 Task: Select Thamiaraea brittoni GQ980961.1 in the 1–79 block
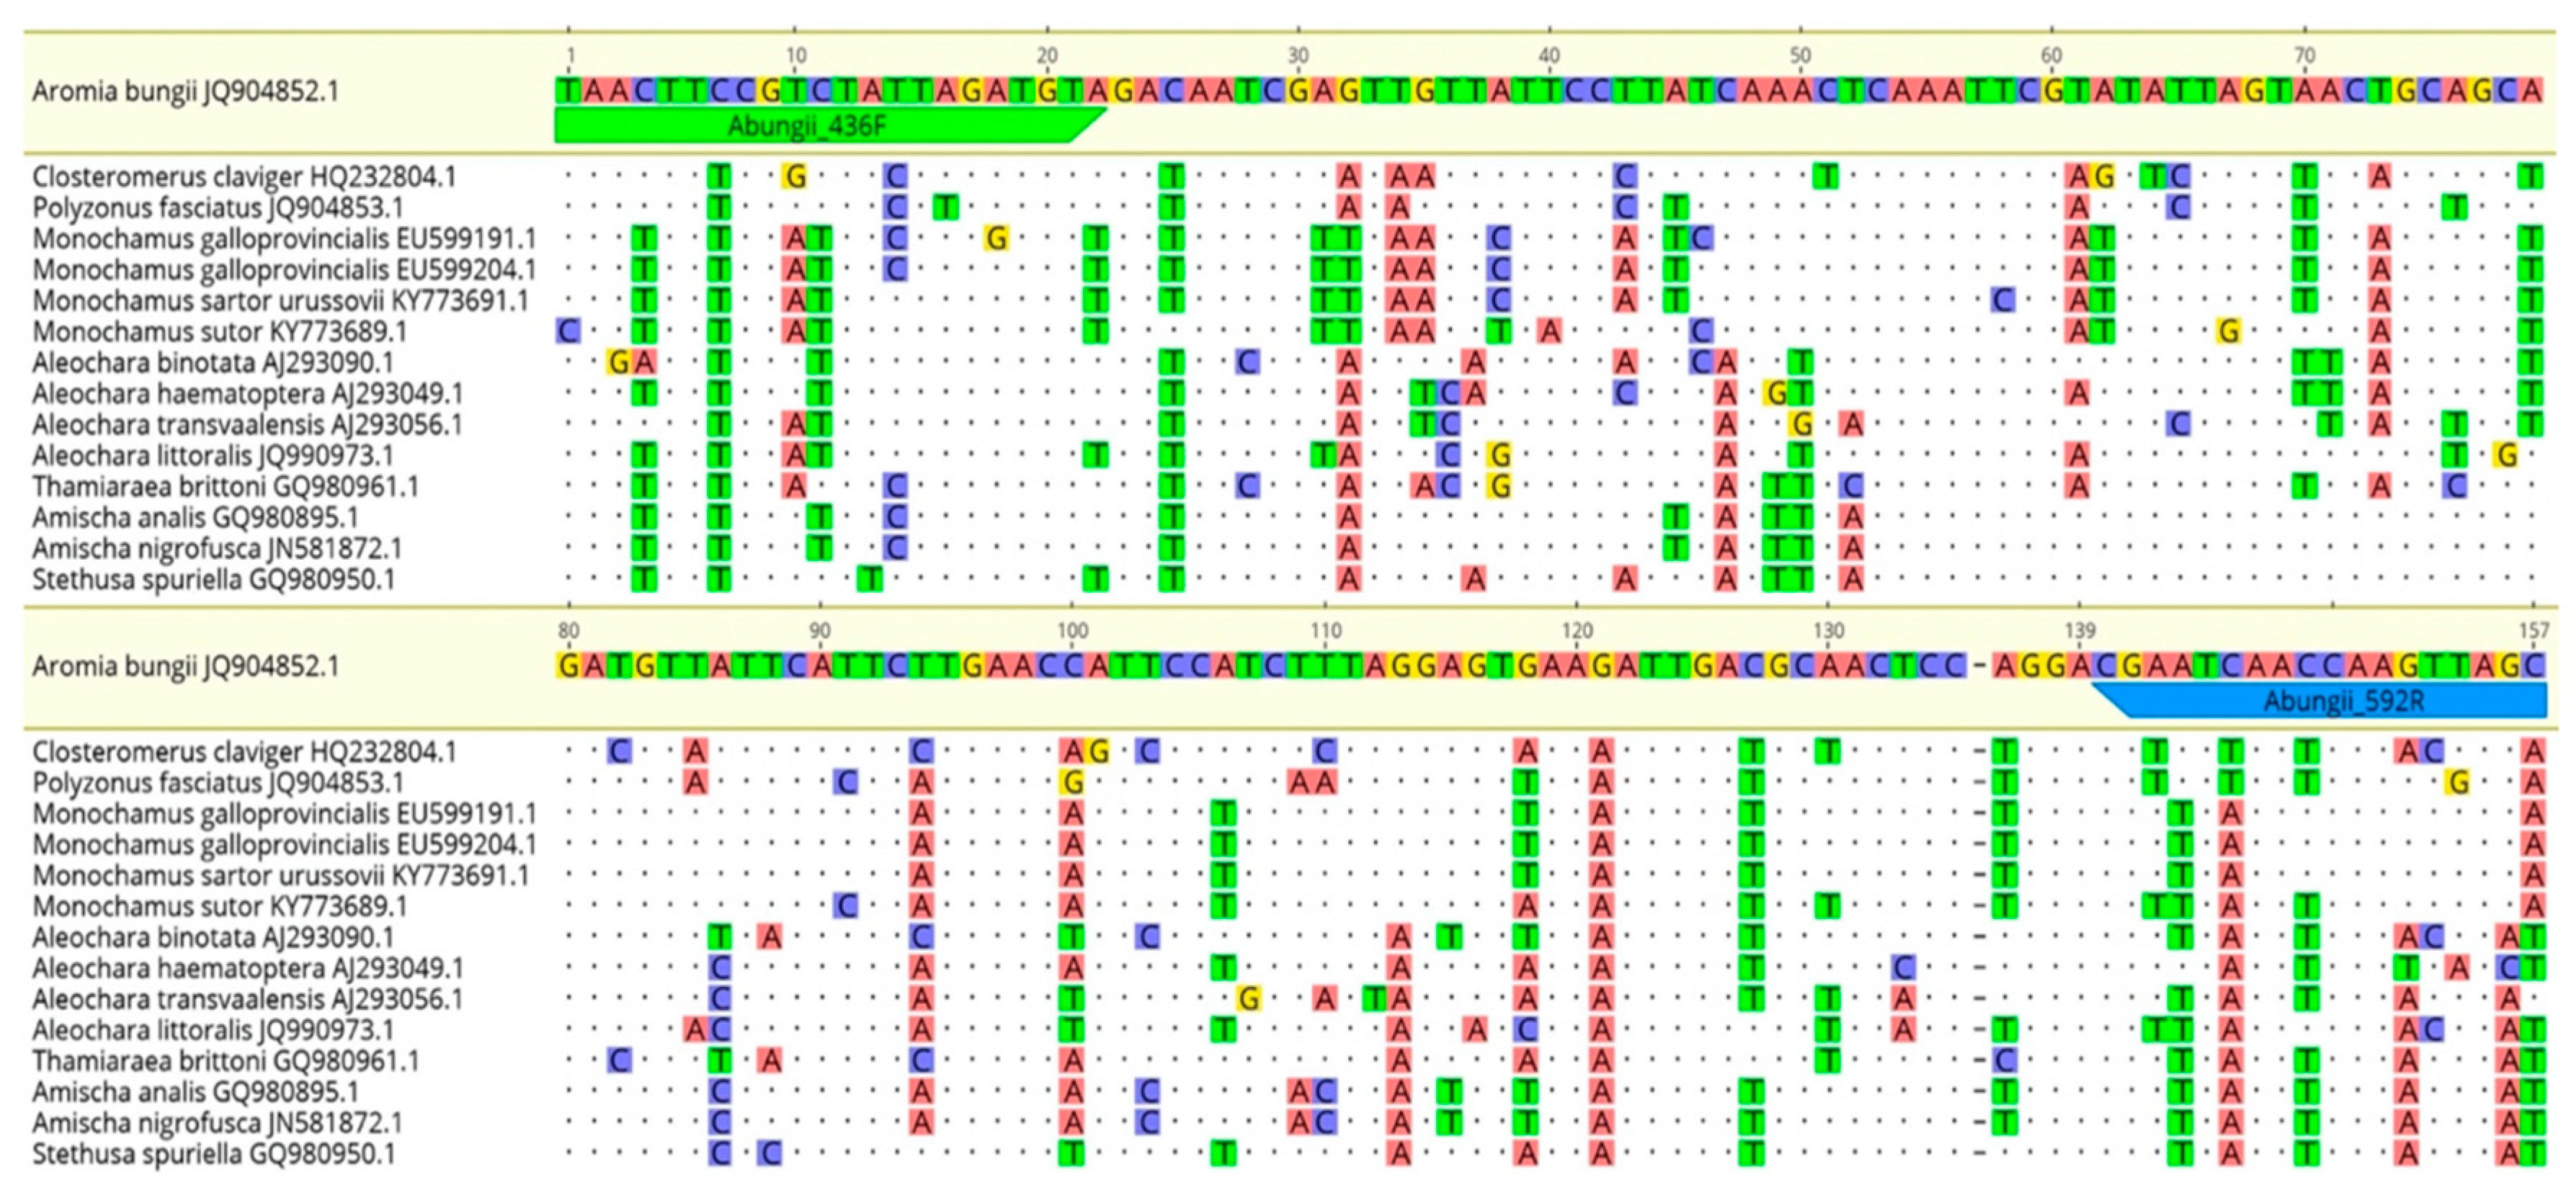tap(225, 487)
